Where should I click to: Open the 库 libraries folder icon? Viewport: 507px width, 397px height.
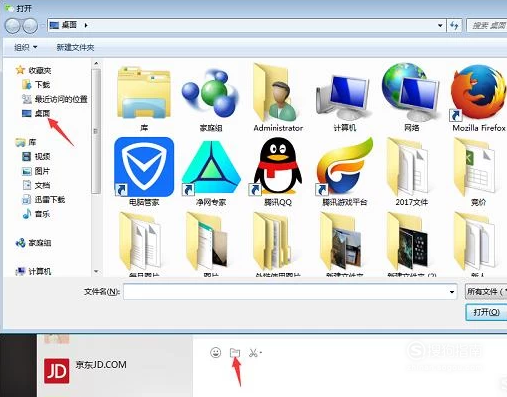[144, 93]
